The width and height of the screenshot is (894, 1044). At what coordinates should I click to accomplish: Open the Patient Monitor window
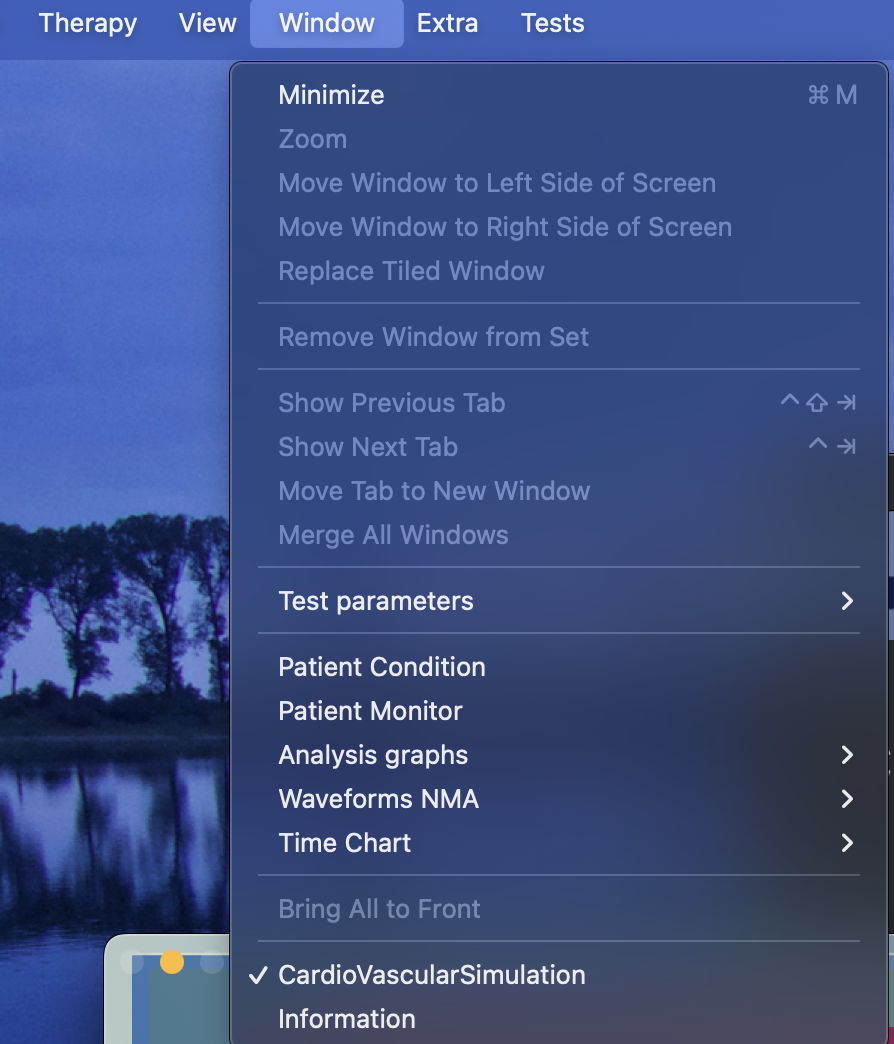[370, 711]
